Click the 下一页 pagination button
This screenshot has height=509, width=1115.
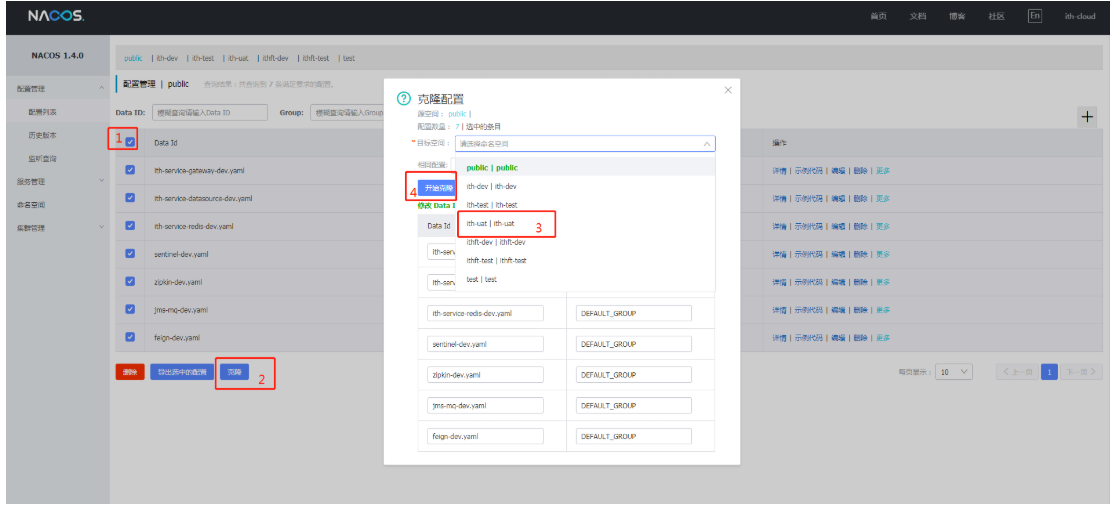point(1081,372)
